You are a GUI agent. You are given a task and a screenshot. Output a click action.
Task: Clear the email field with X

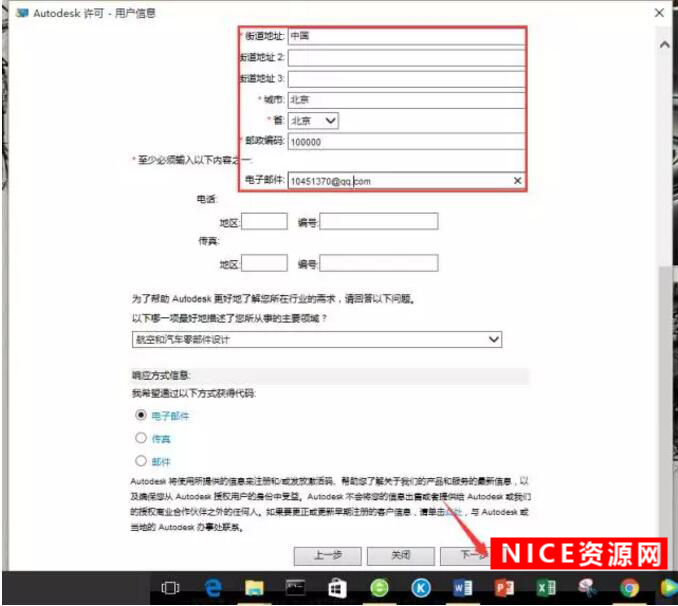pyautogui.click(x=517, y=180)
